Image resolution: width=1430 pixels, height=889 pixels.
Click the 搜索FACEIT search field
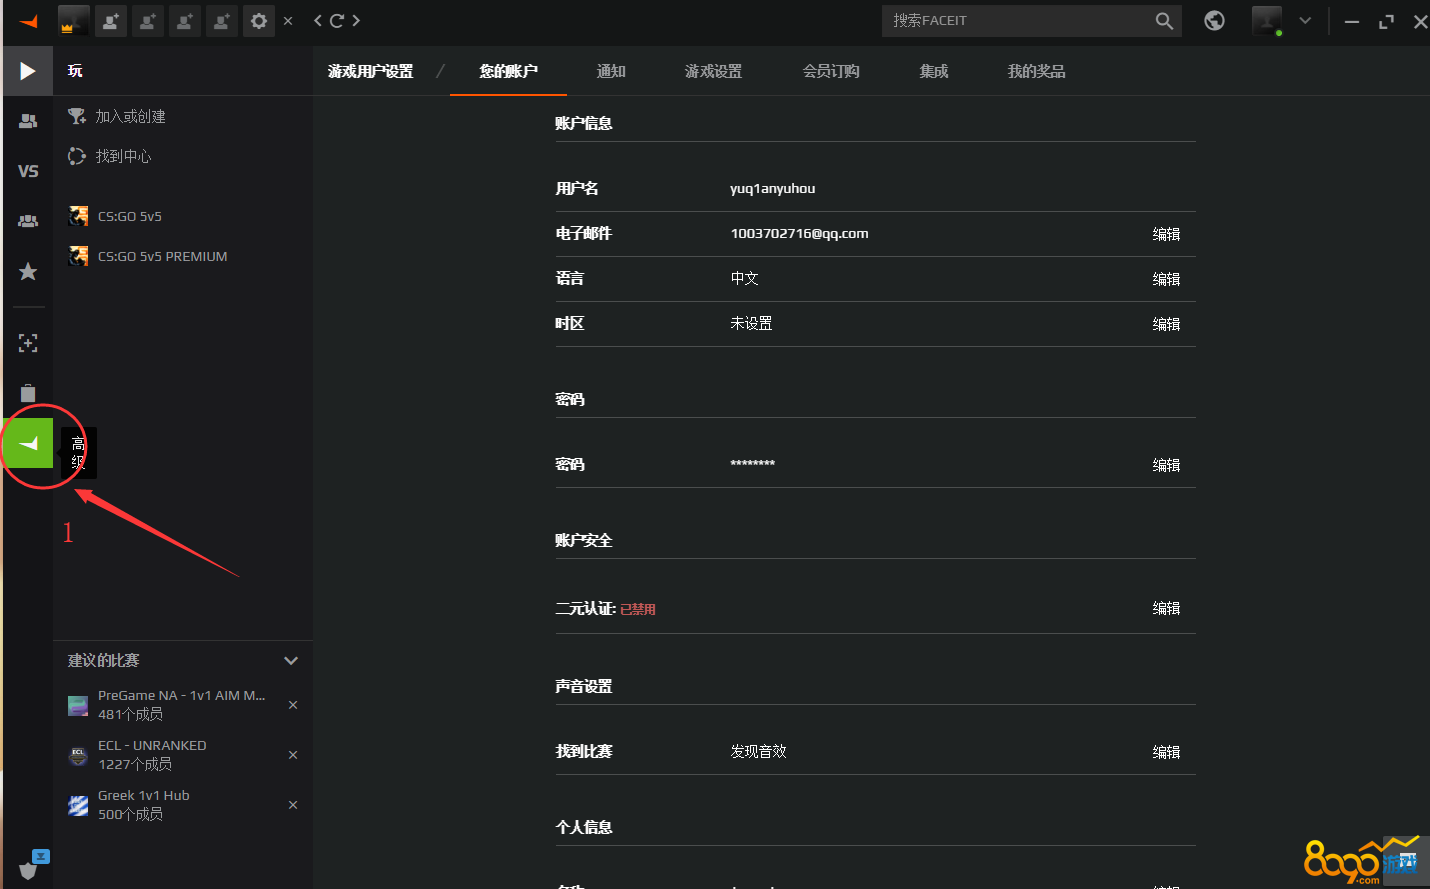(1015, 21)
